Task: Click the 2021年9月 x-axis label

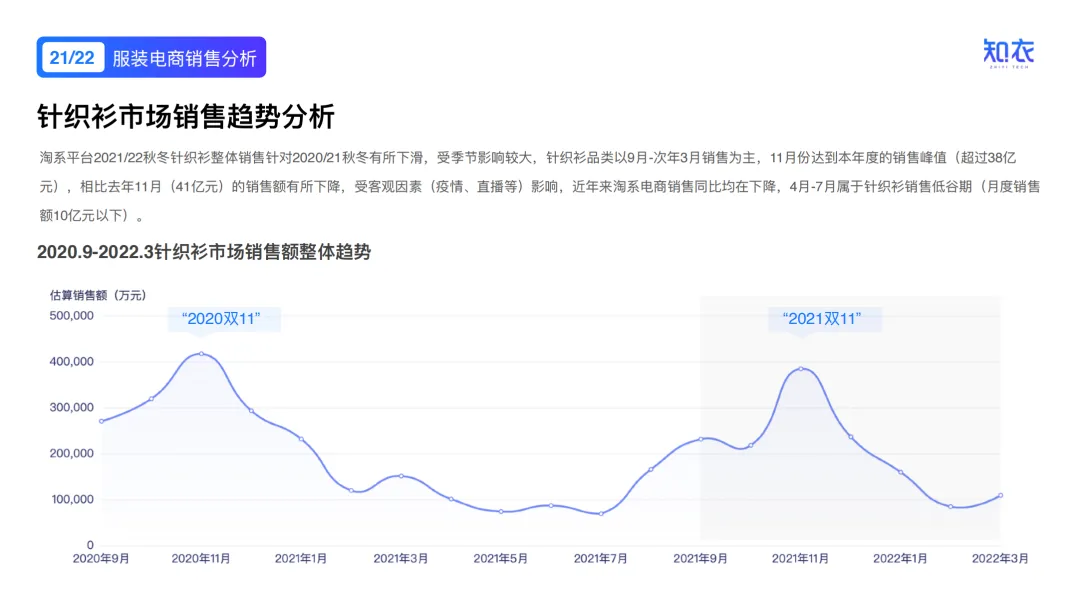Action: pos(700,559)
